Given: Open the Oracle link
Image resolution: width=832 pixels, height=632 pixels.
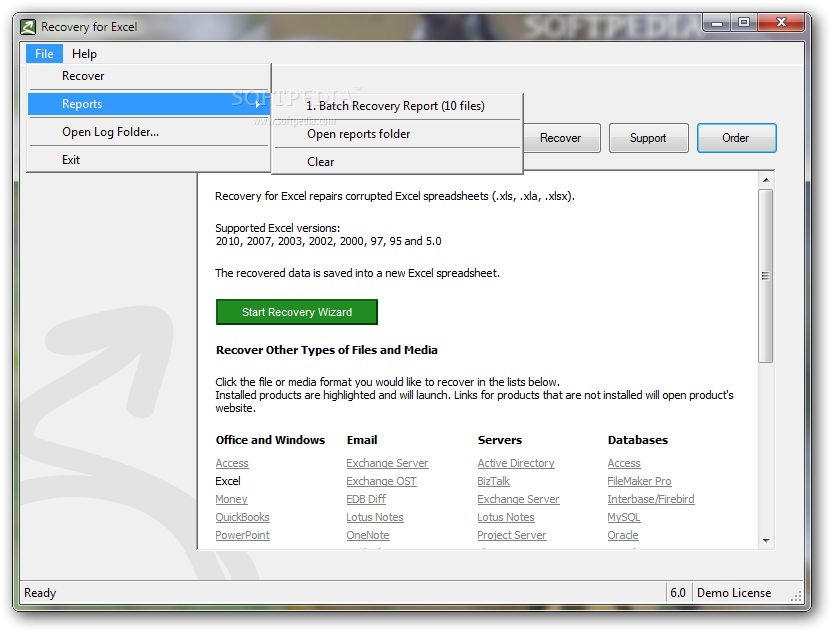Looking at the screenshot, I should (623, 535).
